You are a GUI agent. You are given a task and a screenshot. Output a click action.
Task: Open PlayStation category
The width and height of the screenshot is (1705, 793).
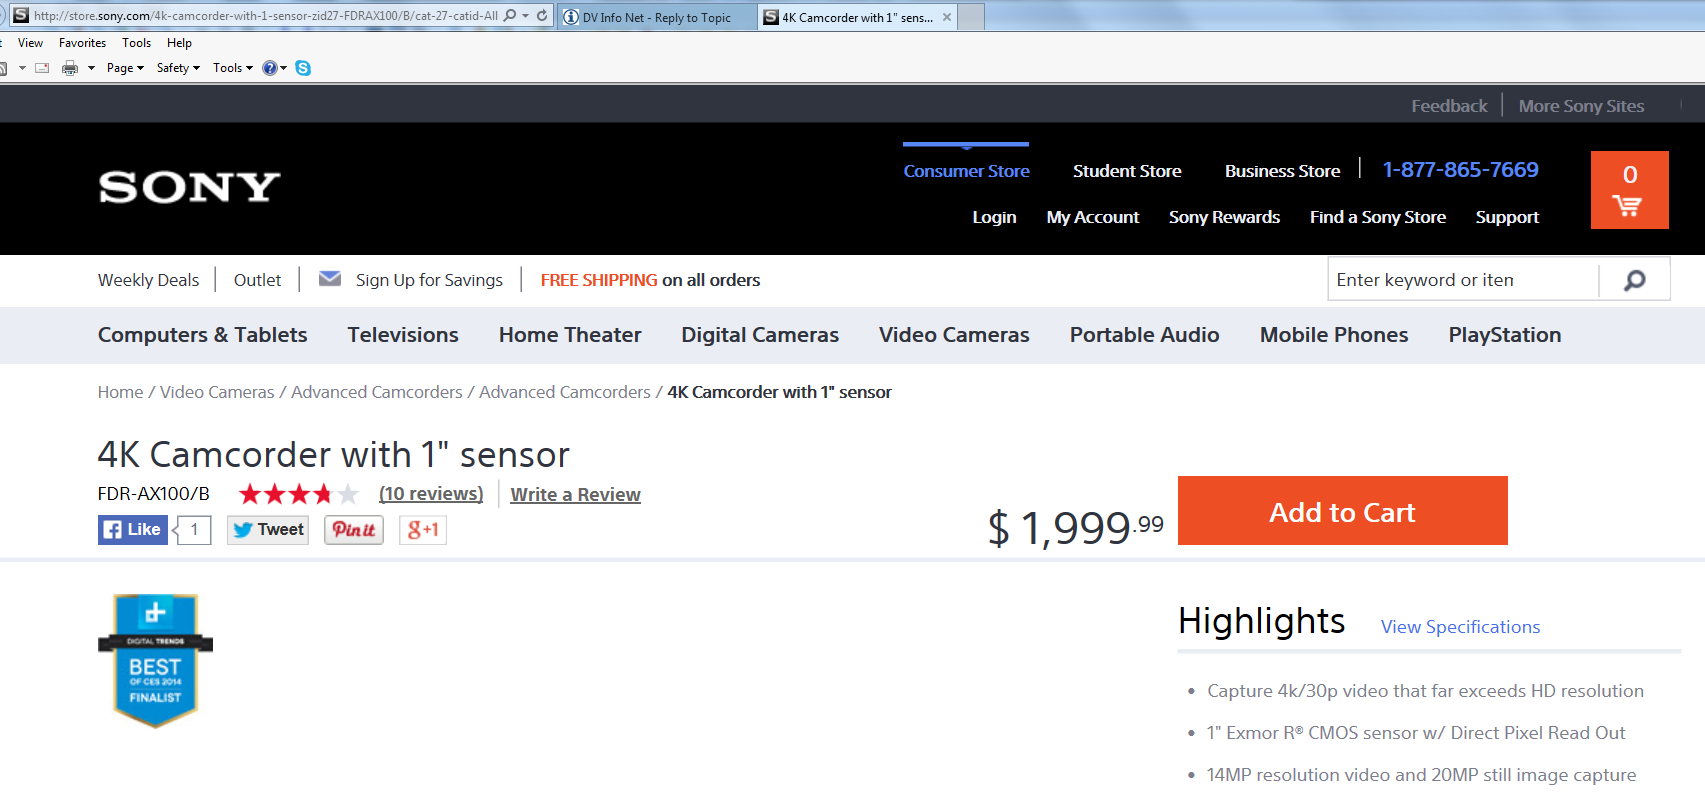click(1505, 335)
